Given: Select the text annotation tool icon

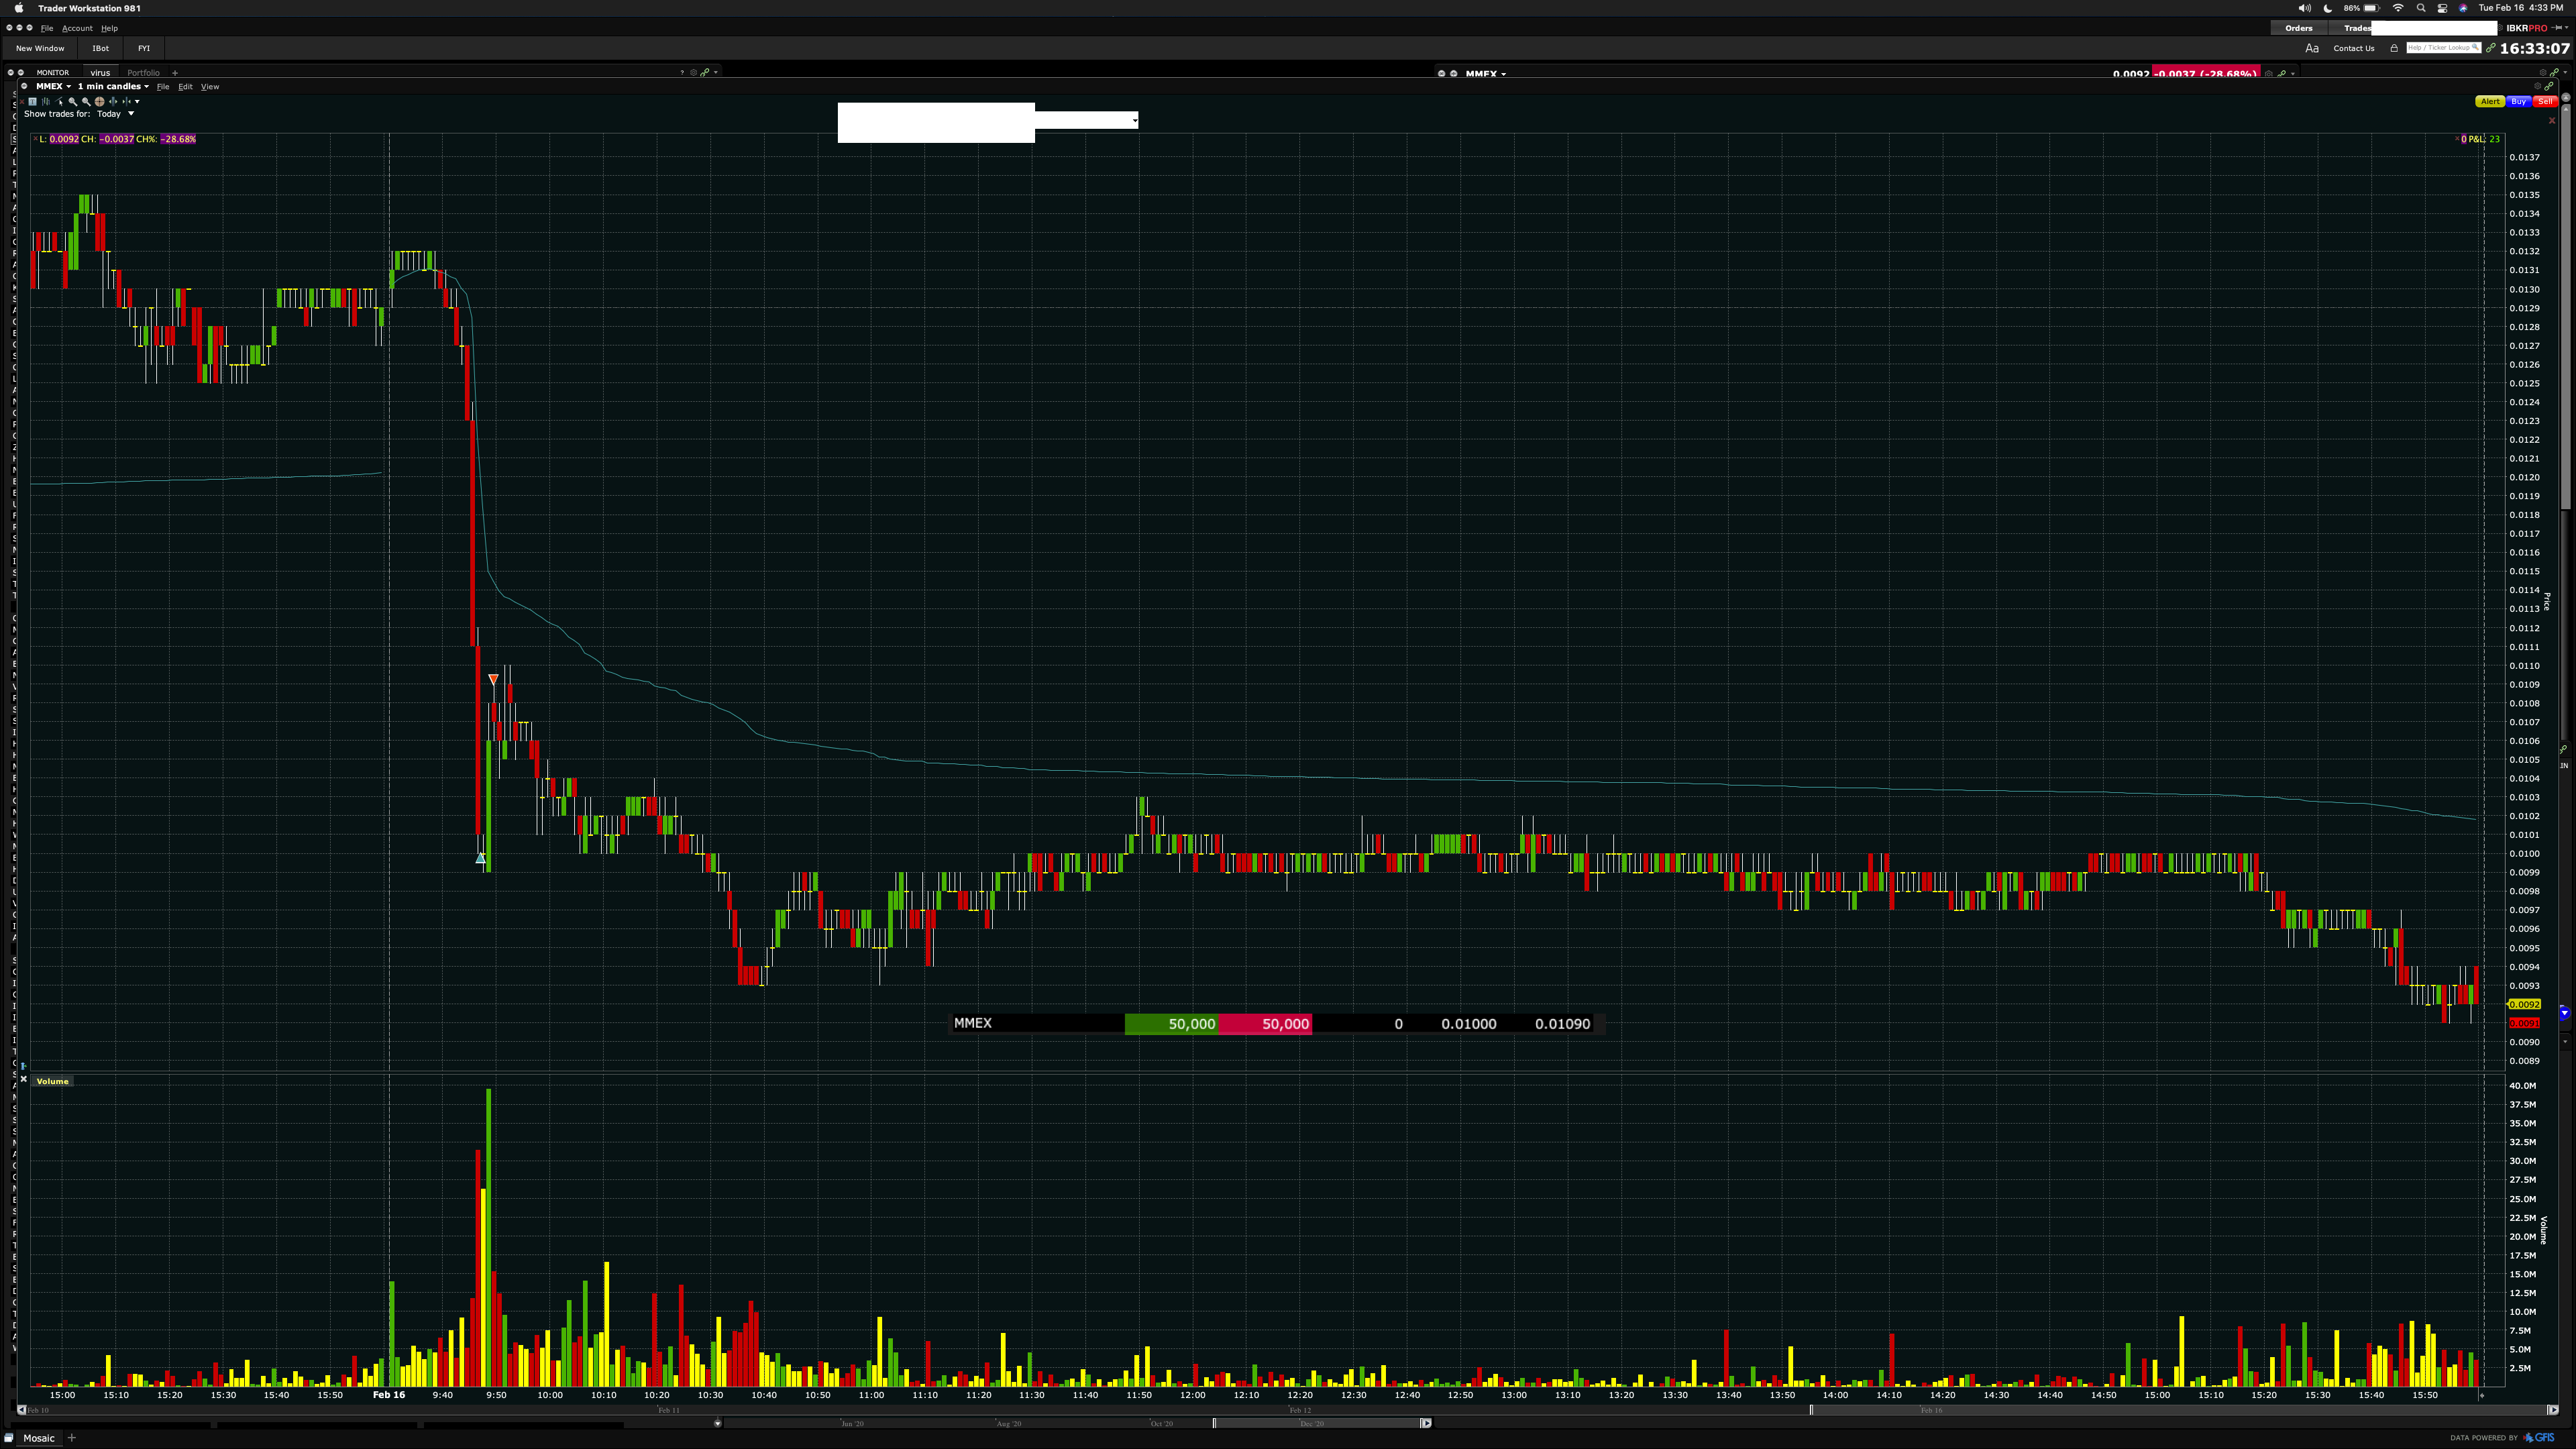Looking at the screenshot, I should (33, 102).
